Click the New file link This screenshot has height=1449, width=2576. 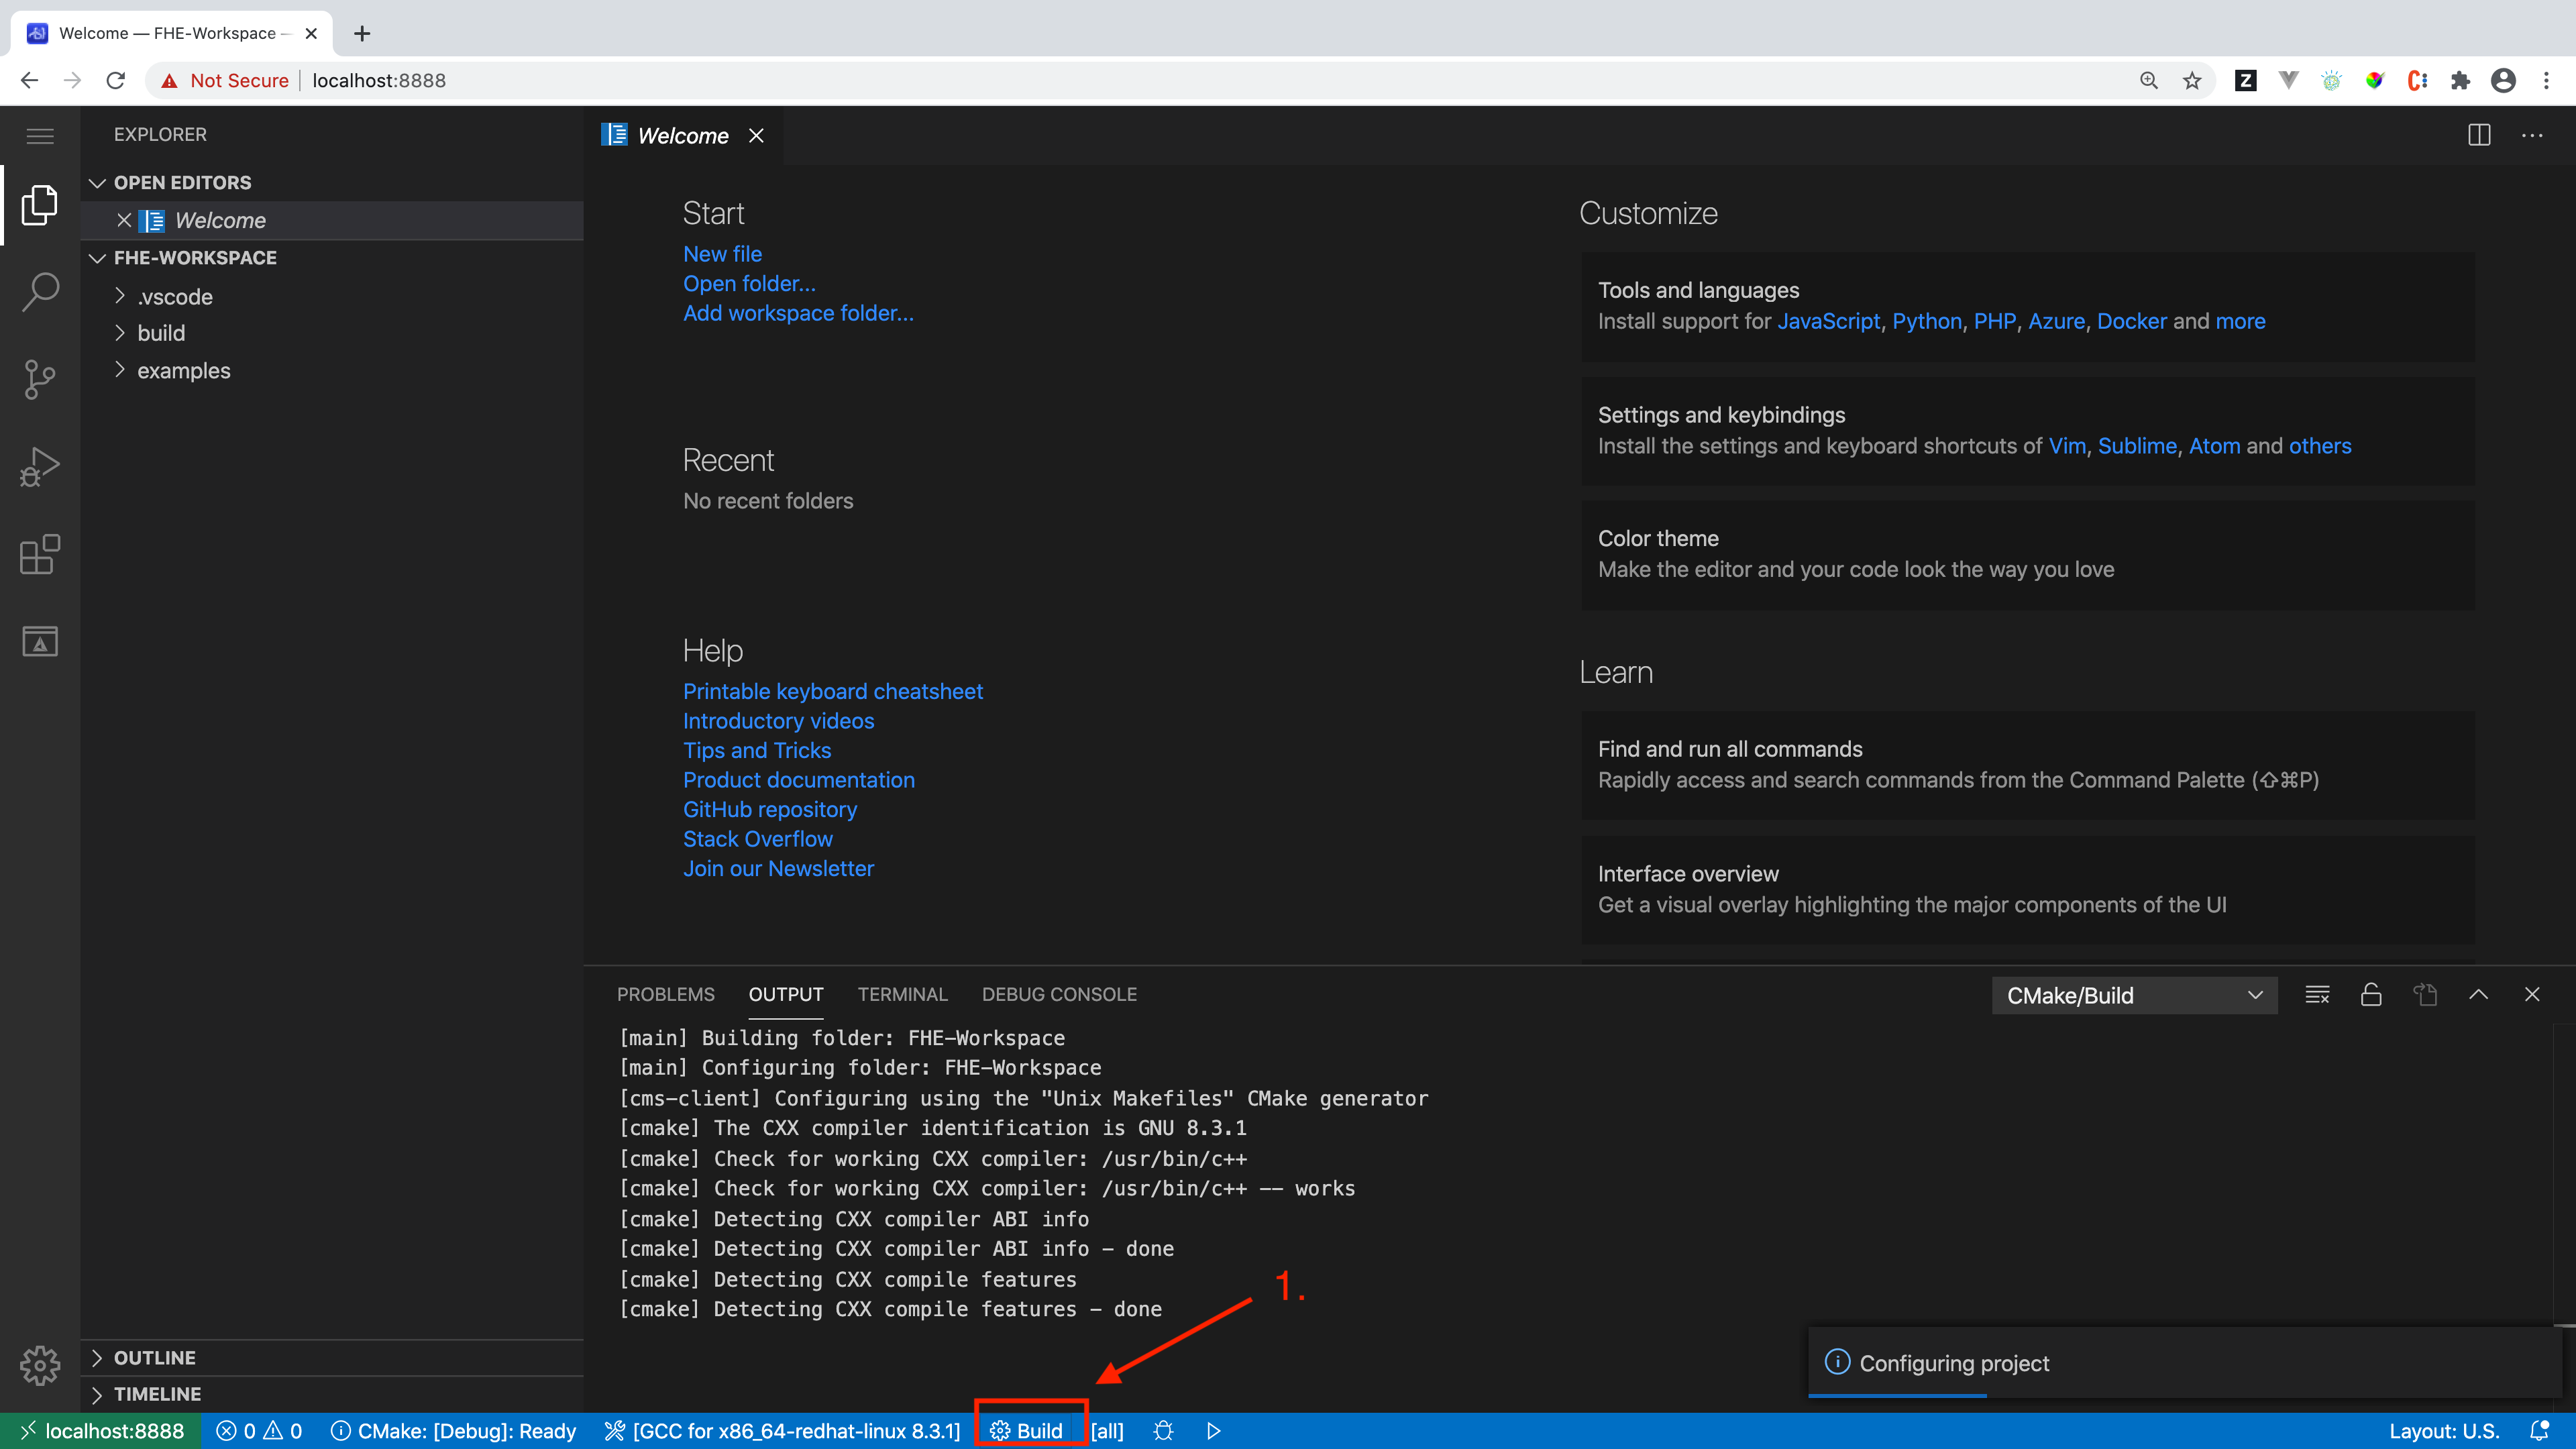pos(722,254)
